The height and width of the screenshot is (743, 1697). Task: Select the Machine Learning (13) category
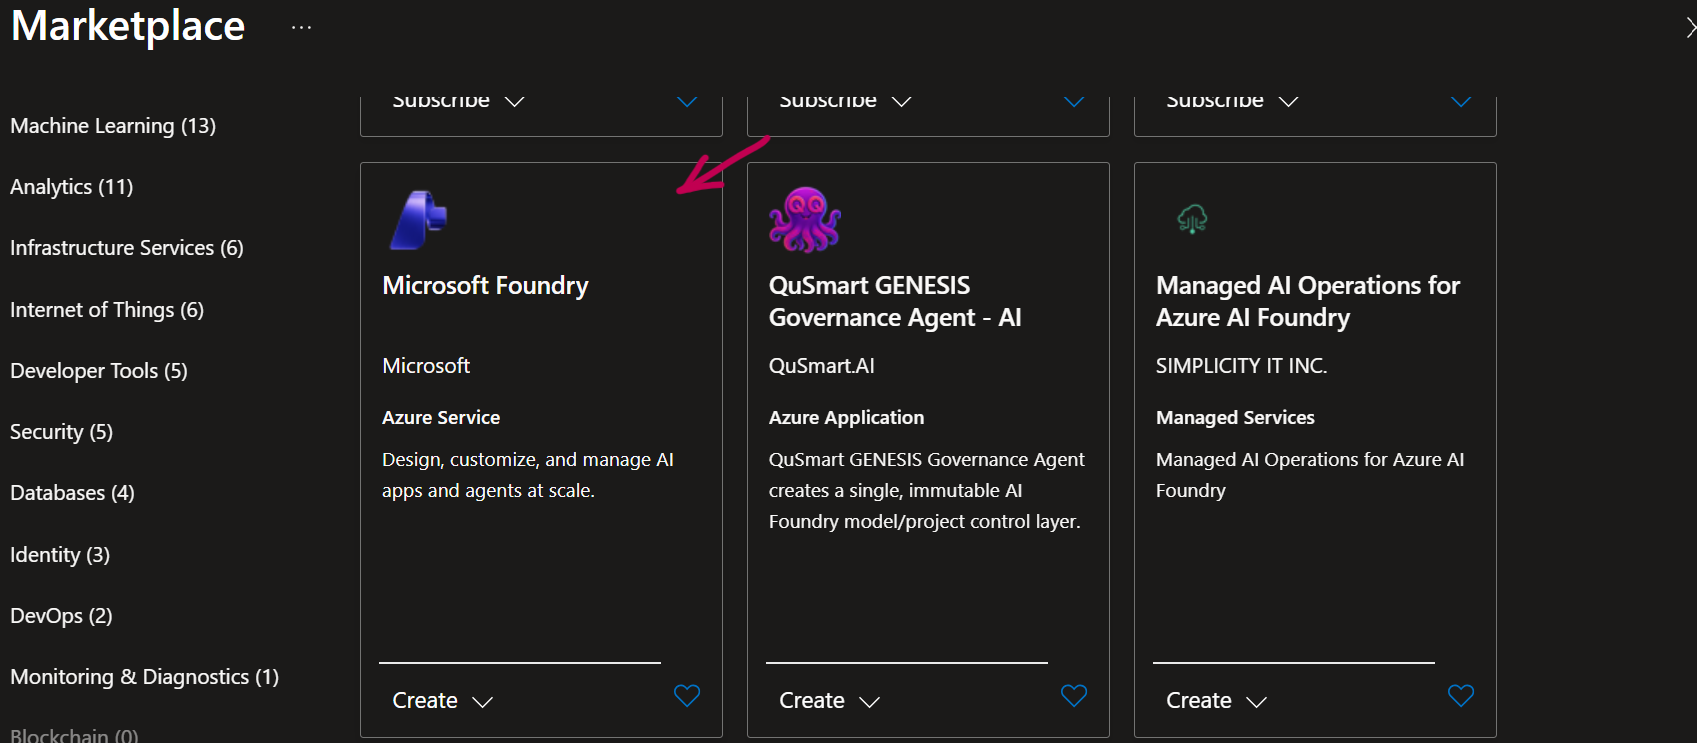pyautogui.click(x=113, y=126)
